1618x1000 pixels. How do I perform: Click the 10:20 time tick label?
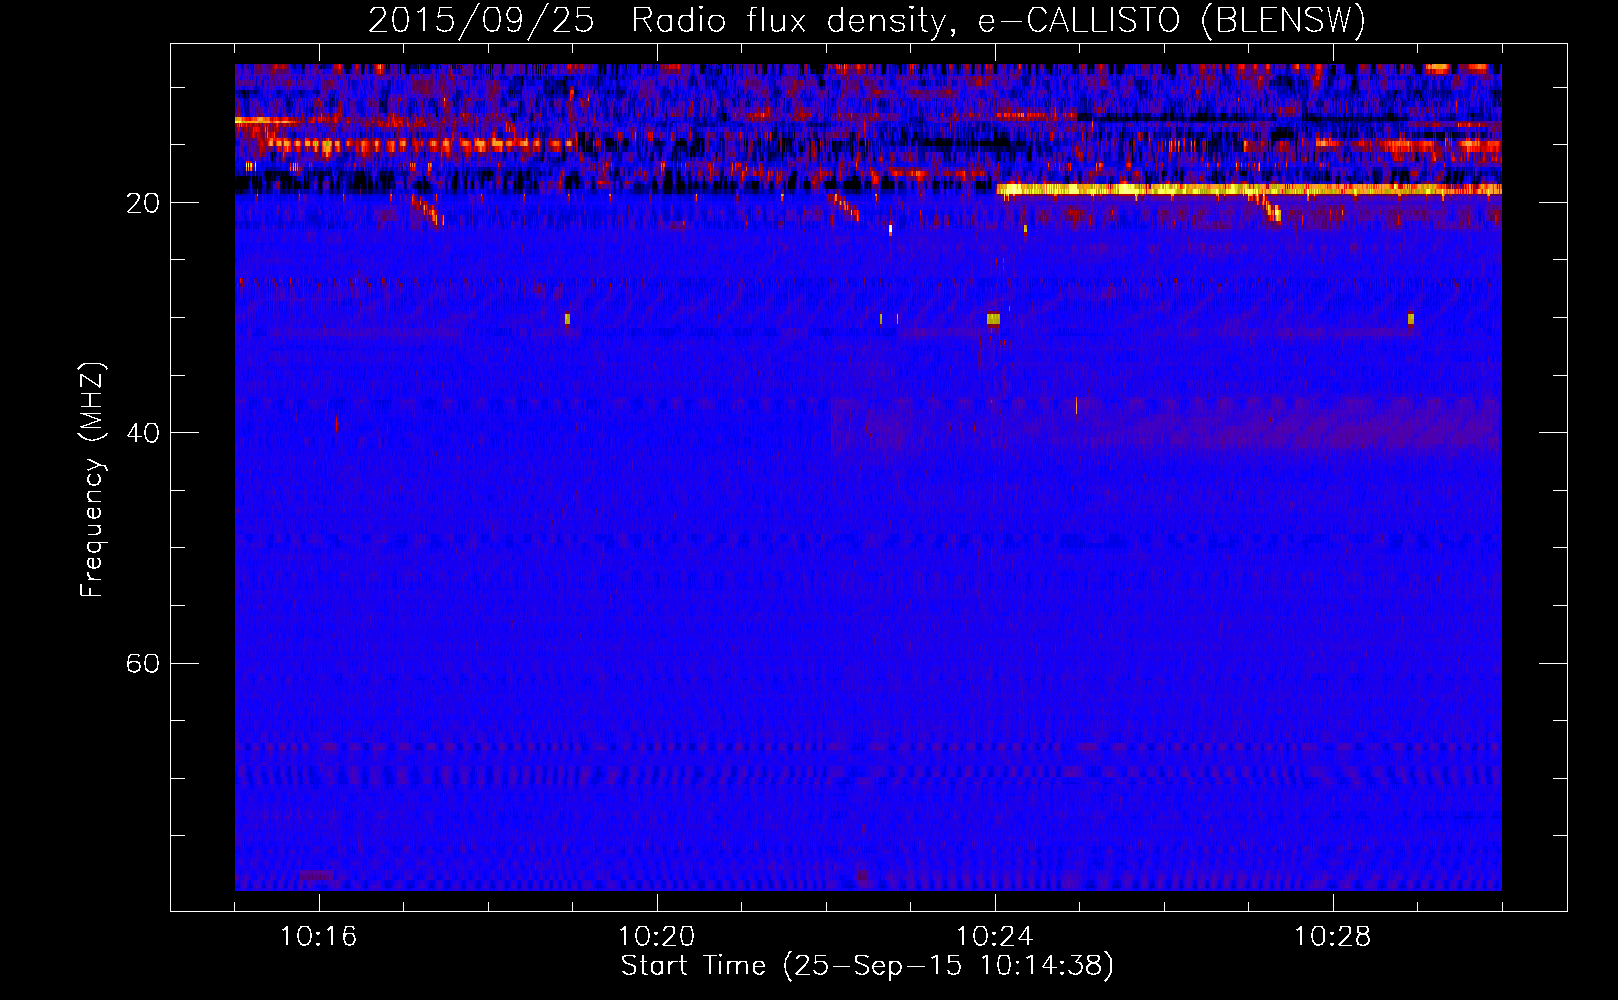click(656, 937)
